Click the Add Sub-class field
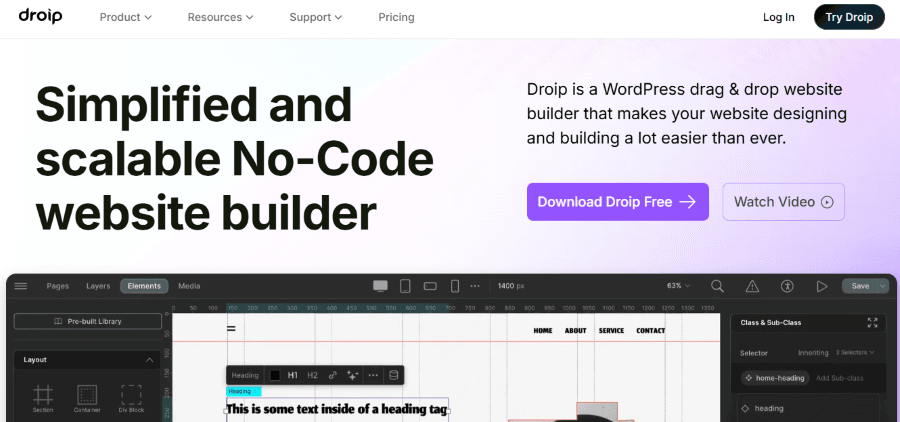This screenshot has height=422, width=900. [x=840, y=378]
